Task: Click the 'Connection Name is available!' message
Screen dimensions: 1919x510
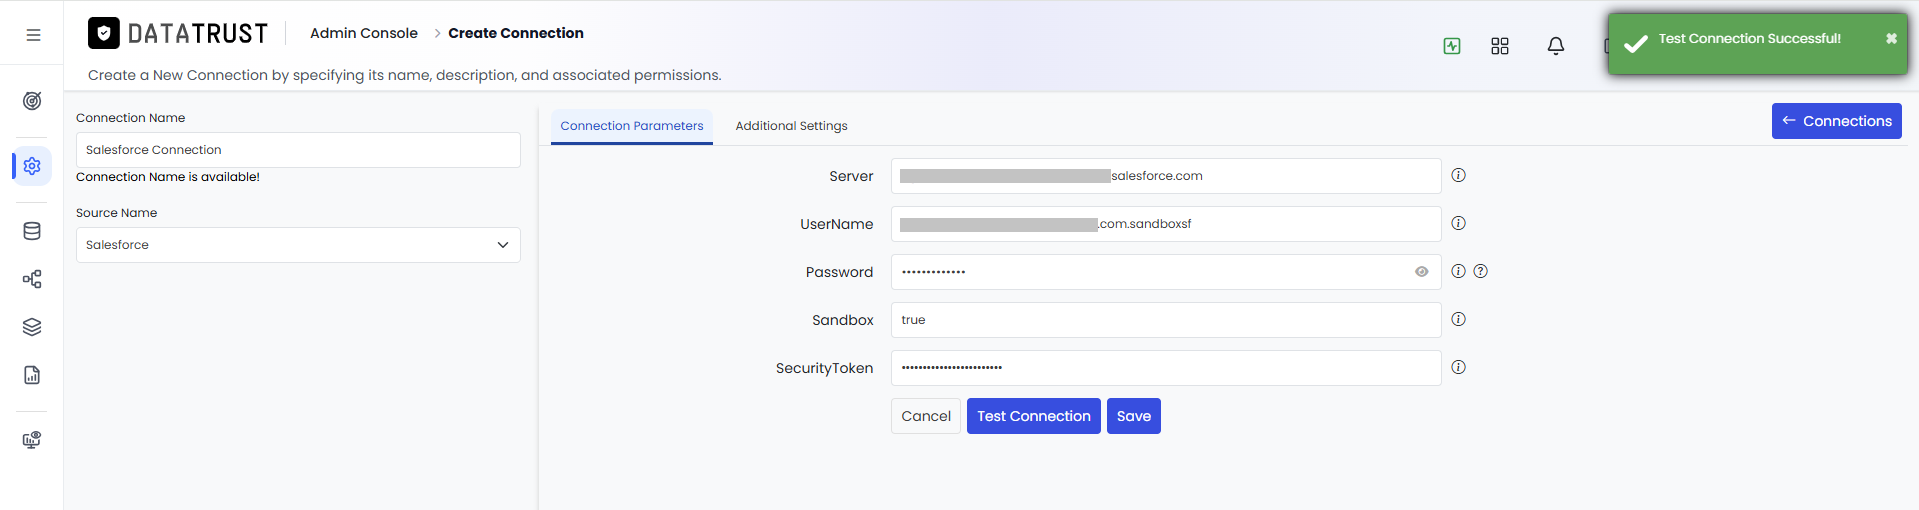Action: 168,177
